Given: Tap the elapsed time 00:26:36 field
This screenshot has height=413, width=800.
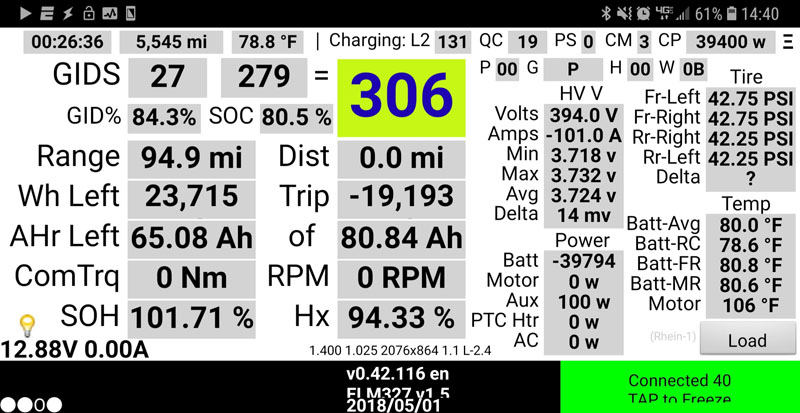Looking at the screenshot, I should pos(68,42).
